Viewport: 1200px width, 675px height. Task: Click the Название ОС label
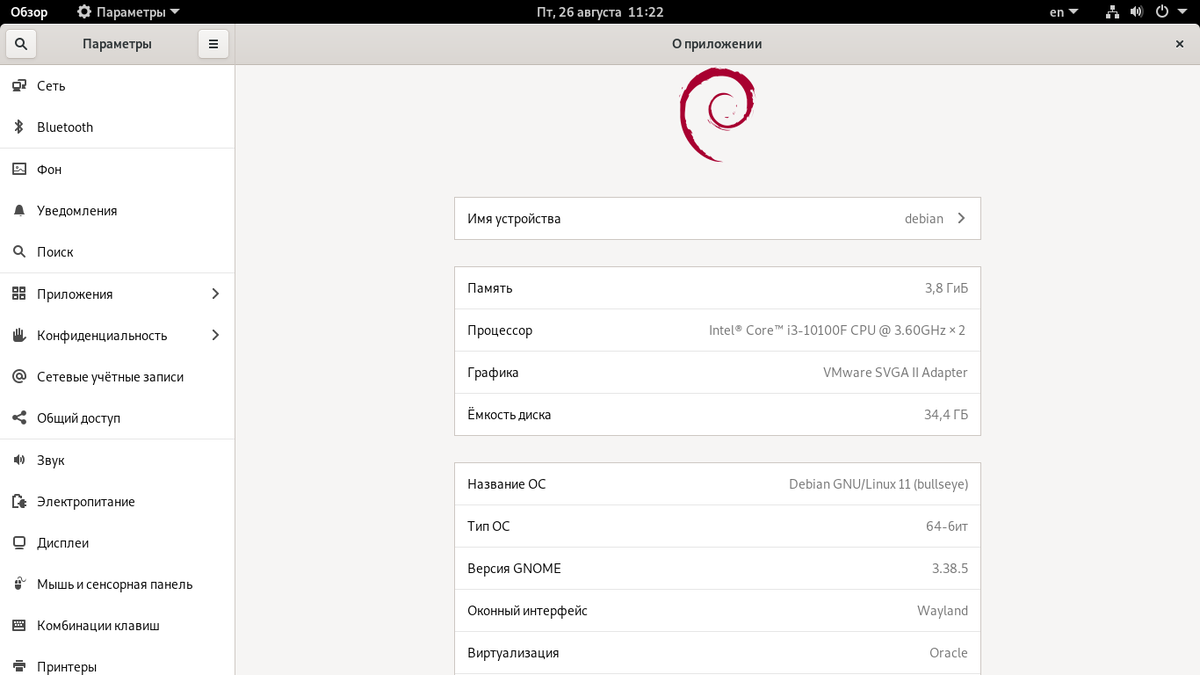(506, 484)
